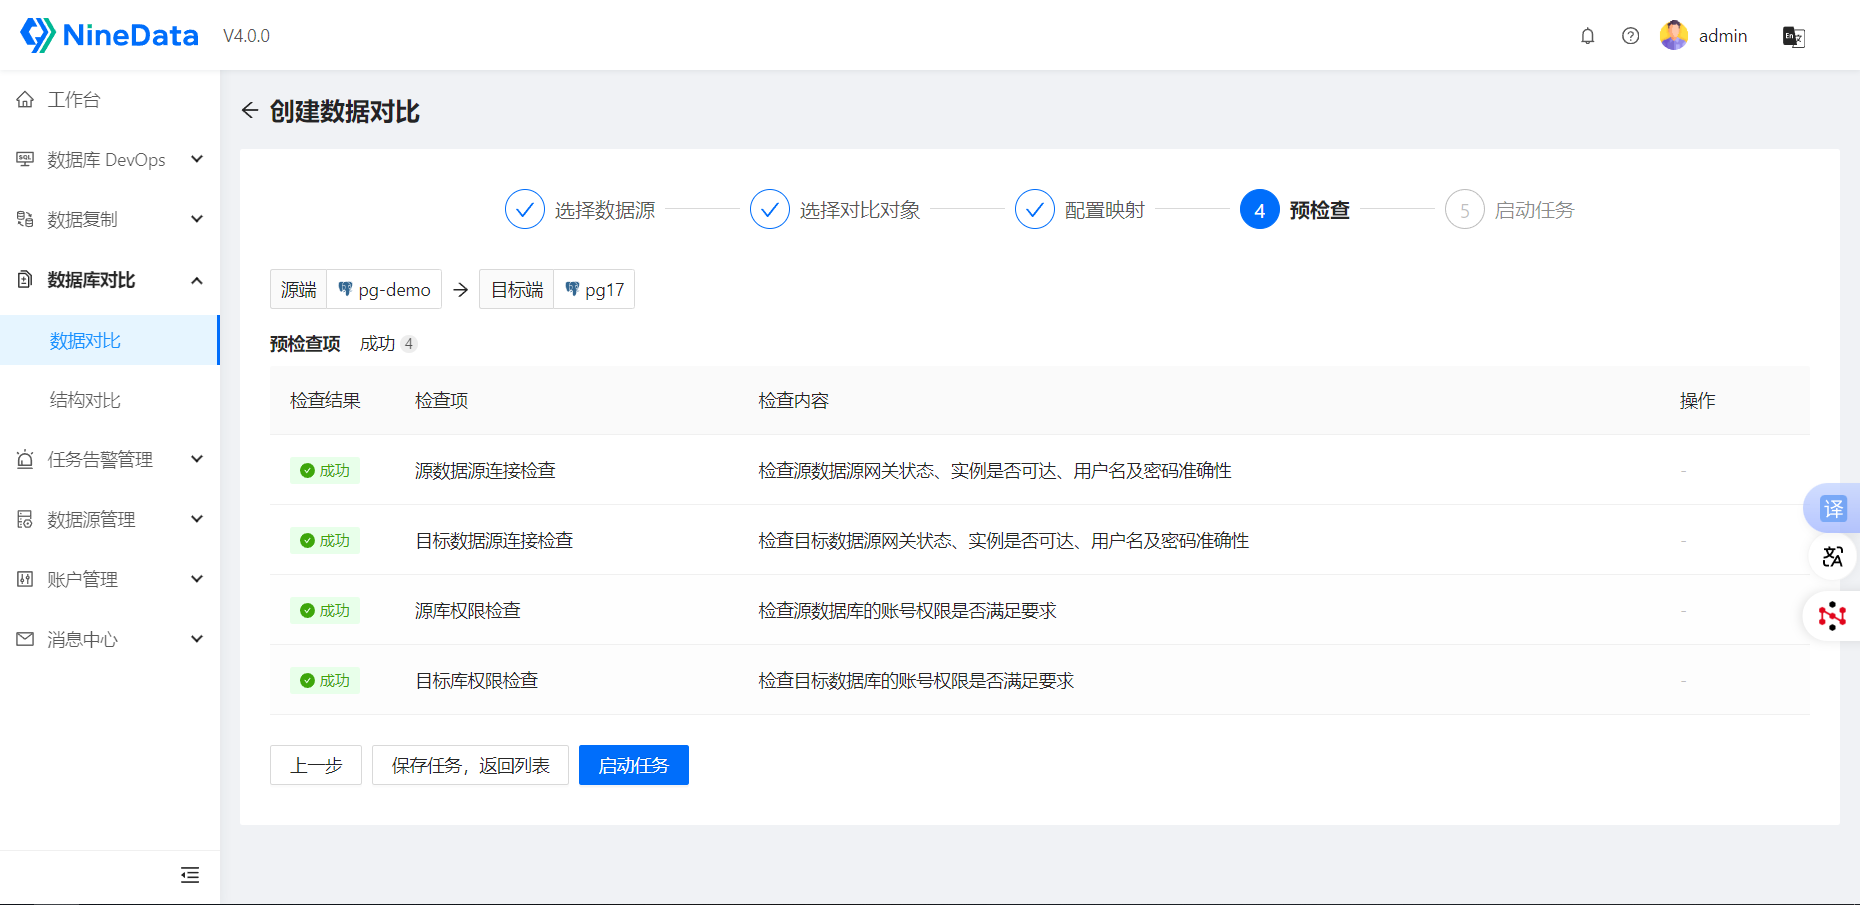The image size is (1860, 905).
Task: Open the 消息中心 menu label
Action: click(82, 640)
